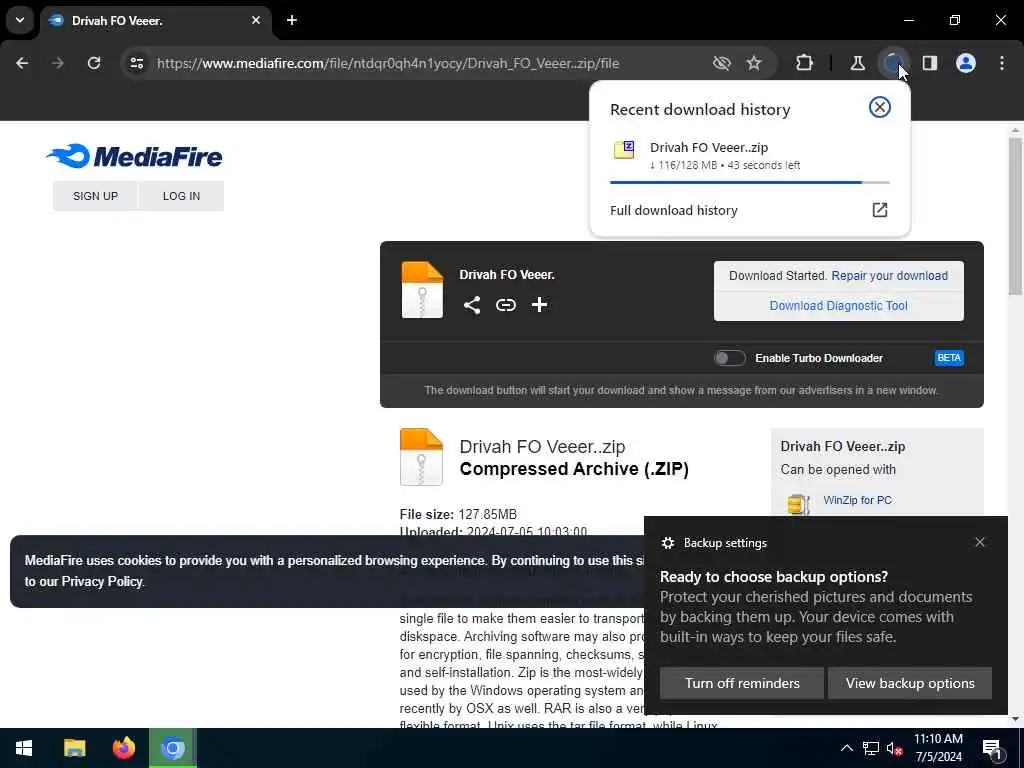Open the Chrome three-dot menu
This screenshot has height=768, width=1024.
(x=1002, y=63)
